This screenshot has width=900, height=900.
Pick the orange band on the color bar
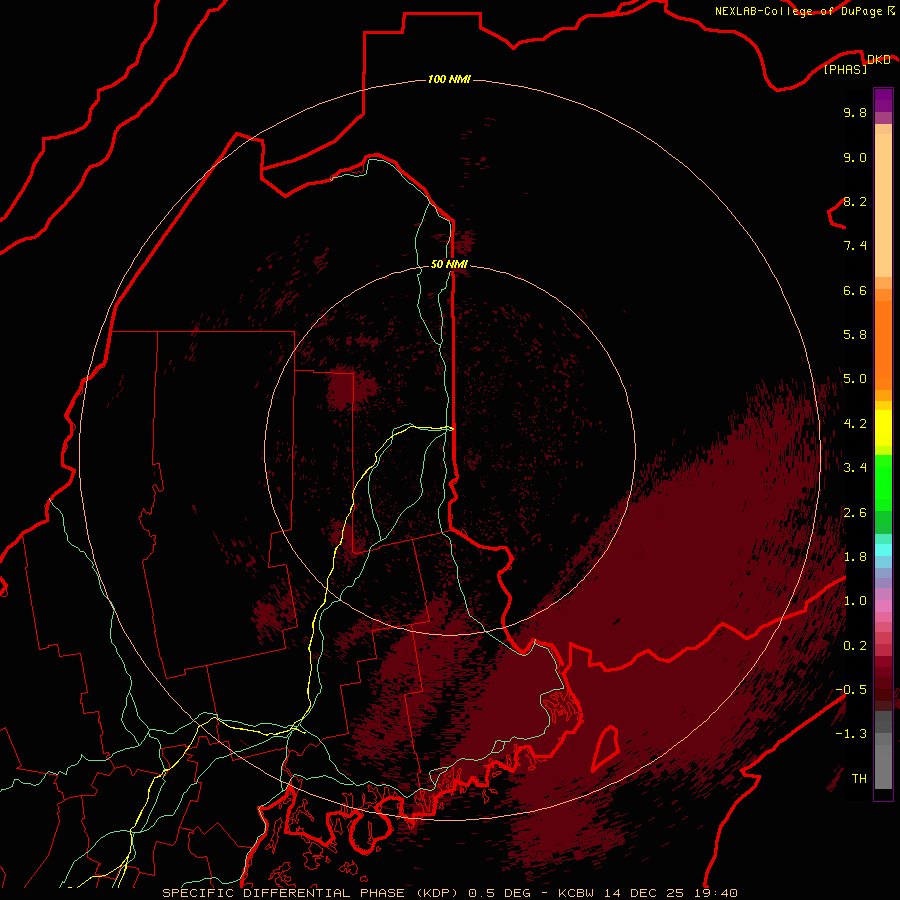(x=883, y=346)
